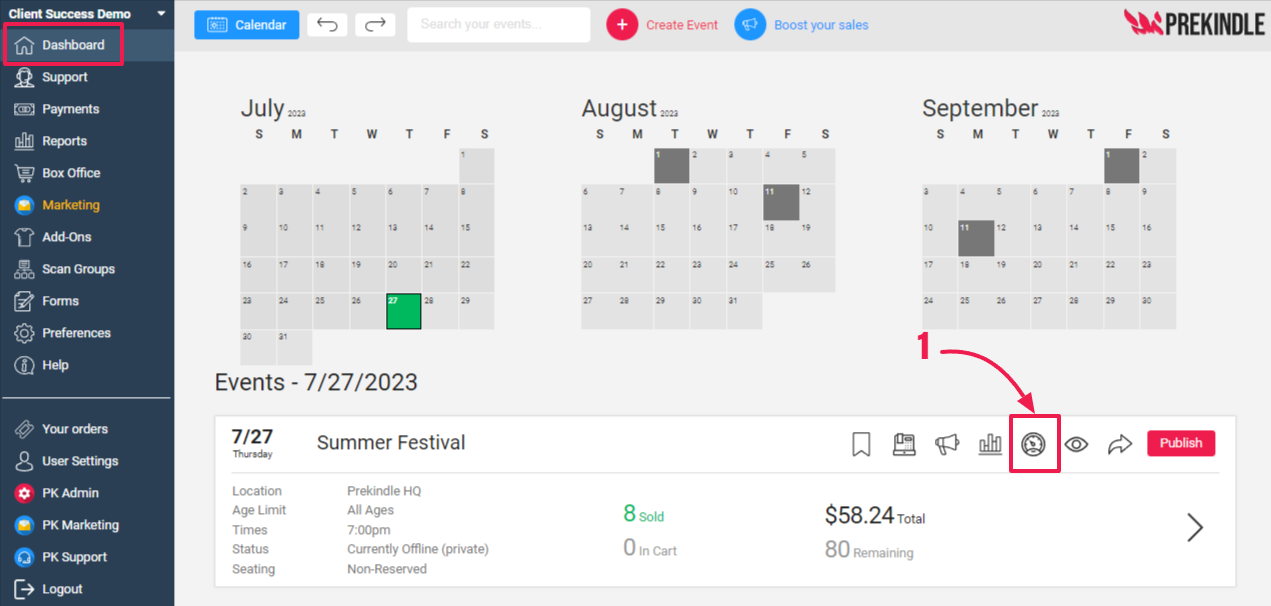Click the highlighted event dashboard gauge icon
This screenshot has width=1271, height=606.
pyautogui.click(x=1034, y=444)
